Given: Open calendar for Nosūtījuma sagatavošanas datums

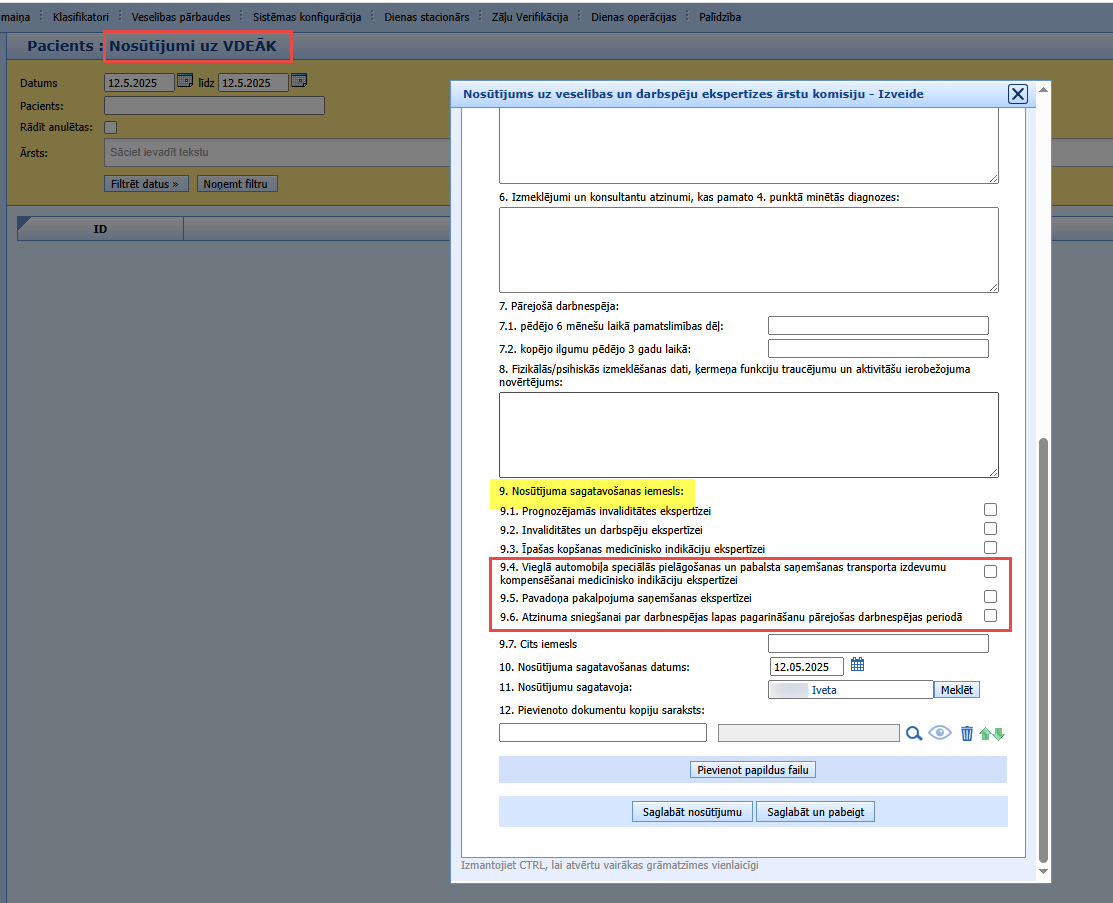Looking at the screenshot, I should 857,664.
